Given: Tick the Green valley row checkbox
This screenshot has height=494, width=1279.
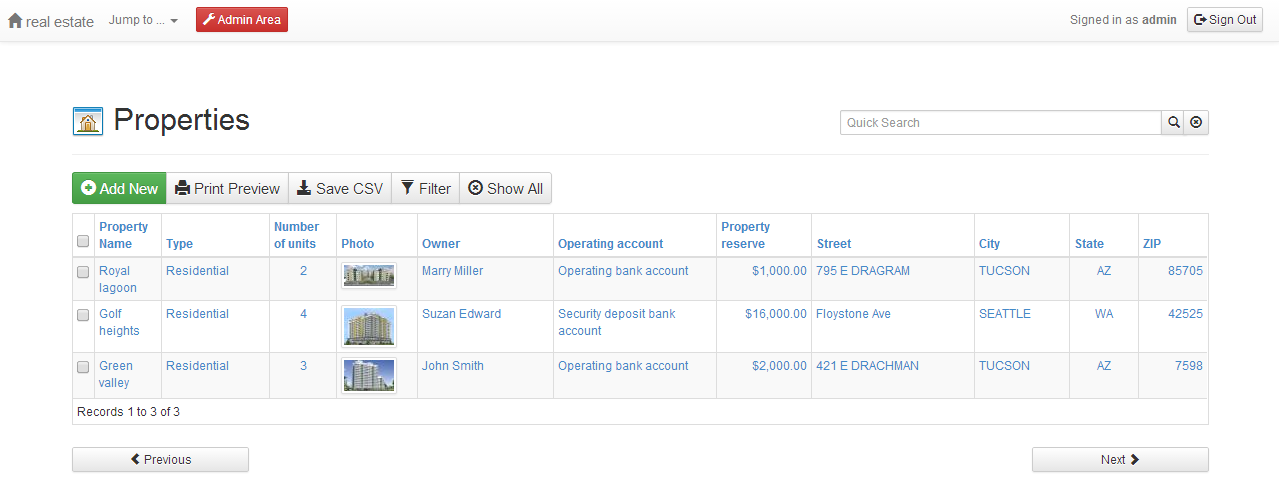Looking at the screenshot, I should point(83,367).
